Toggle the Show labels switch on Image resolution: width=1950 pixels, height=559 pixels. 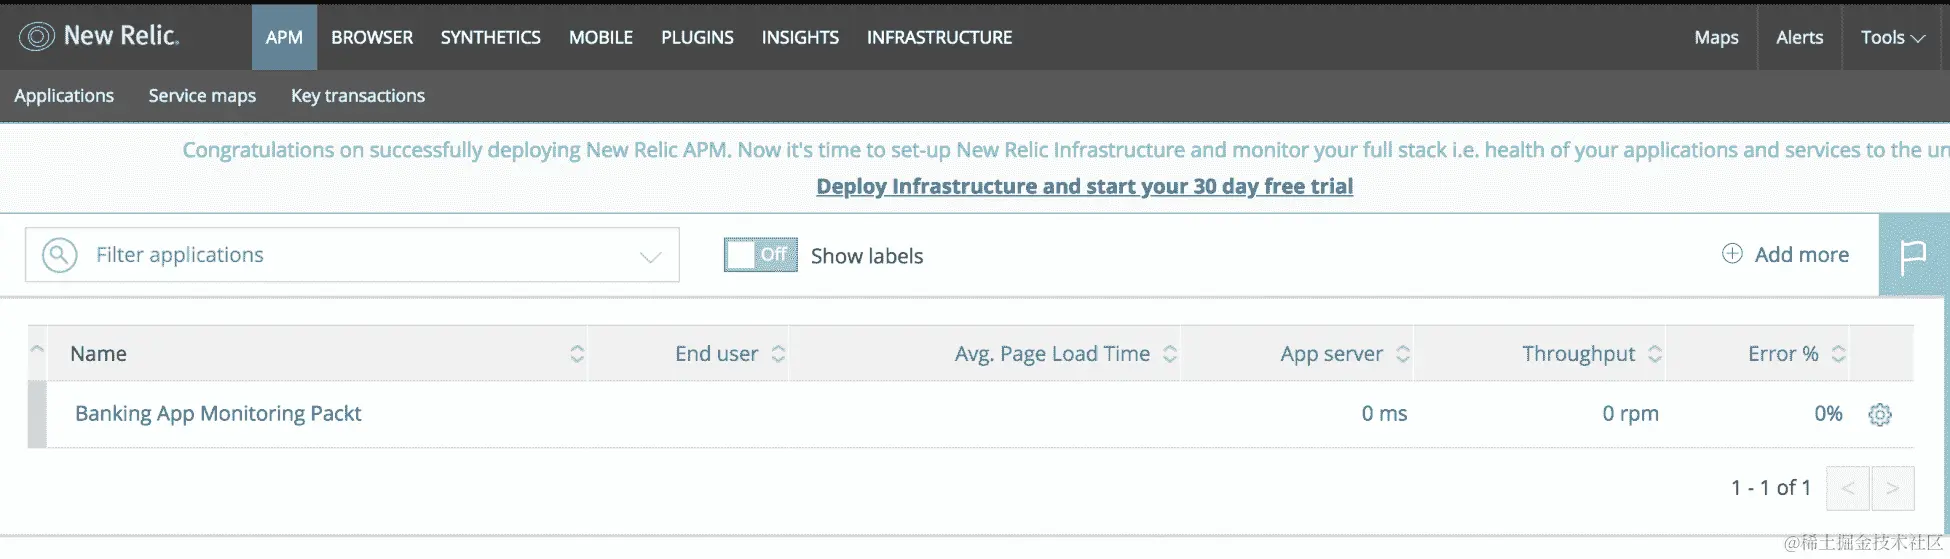(x=760, y=255)
